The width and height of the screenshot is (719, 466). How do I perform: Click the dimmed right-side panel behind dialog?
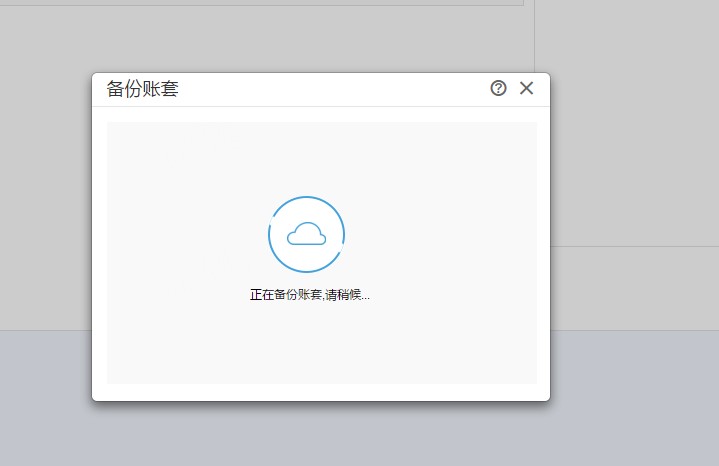click(635, 124)
